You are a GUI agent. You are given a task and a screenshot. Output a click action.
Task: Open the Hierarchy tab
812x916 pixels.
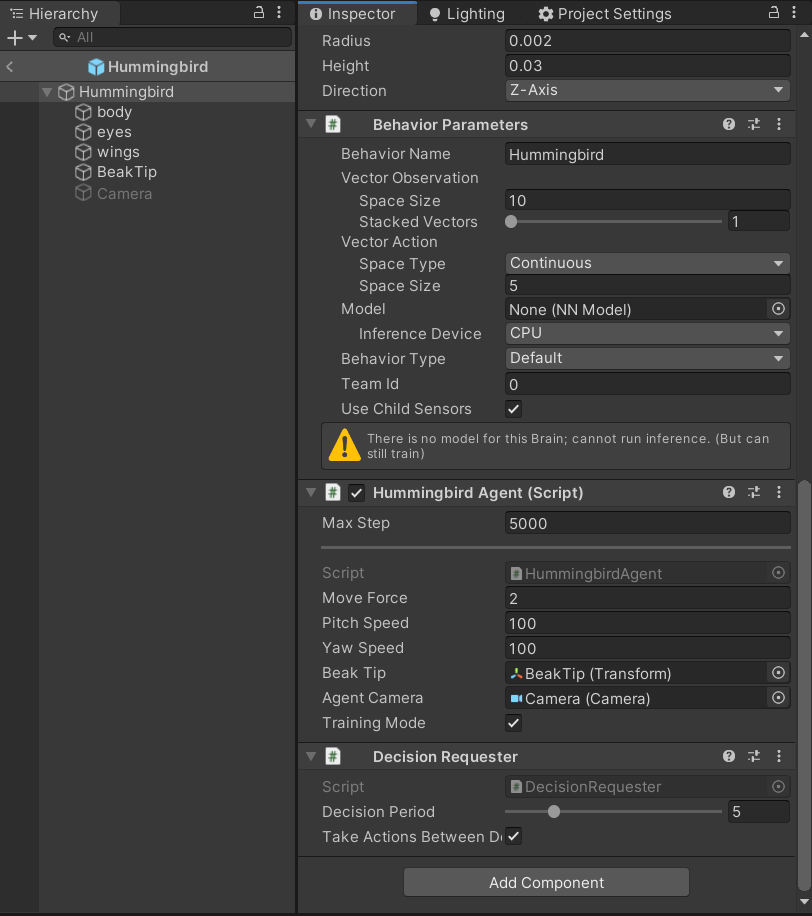[60, 13]
